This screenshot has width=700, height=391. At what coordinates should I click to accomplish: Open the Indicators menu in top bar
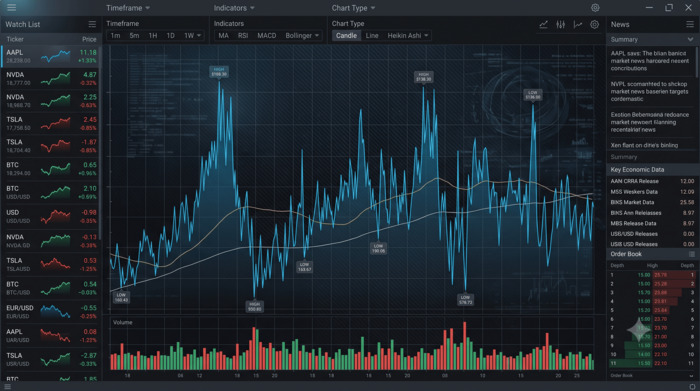point(234,8)
